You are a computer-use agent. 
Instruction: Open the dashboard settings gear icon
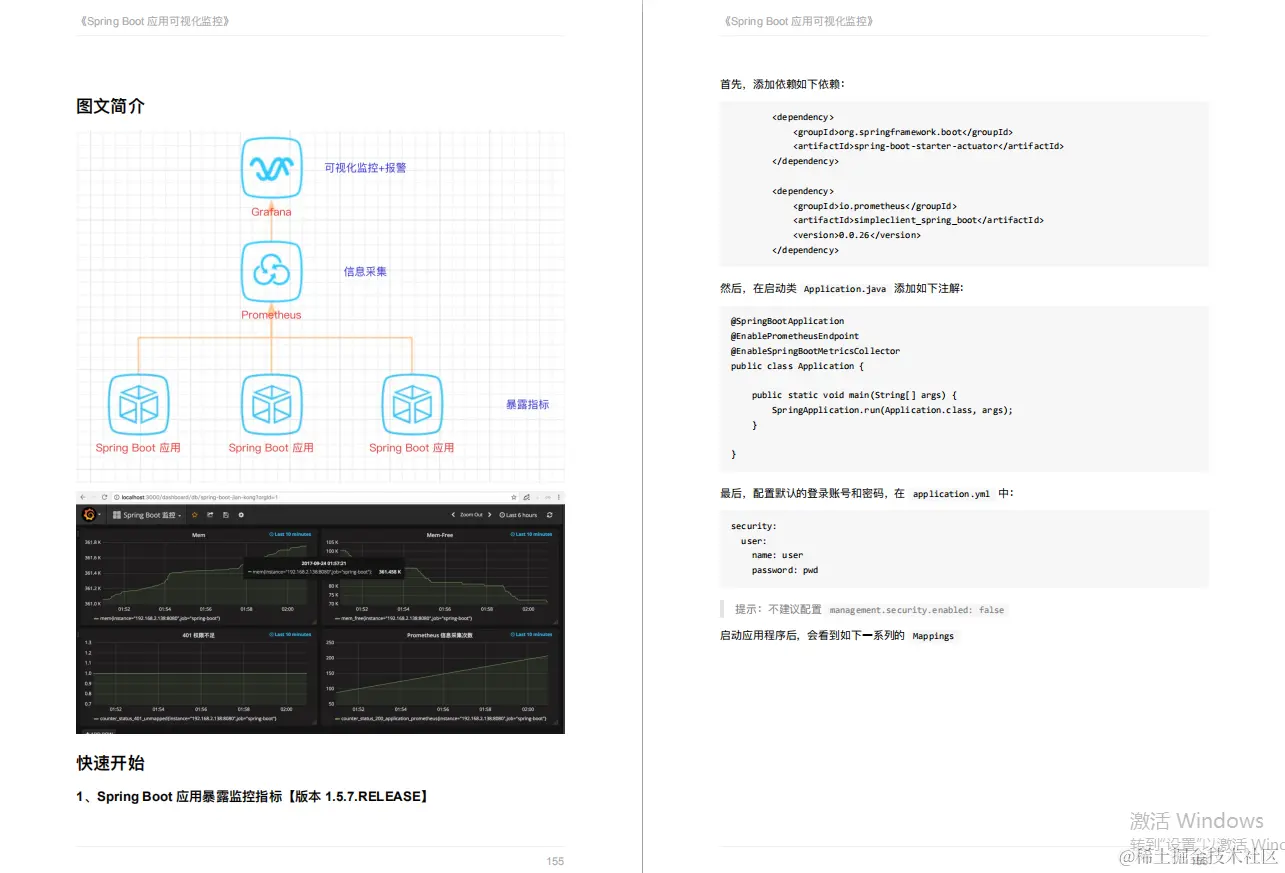click(241, 515)
